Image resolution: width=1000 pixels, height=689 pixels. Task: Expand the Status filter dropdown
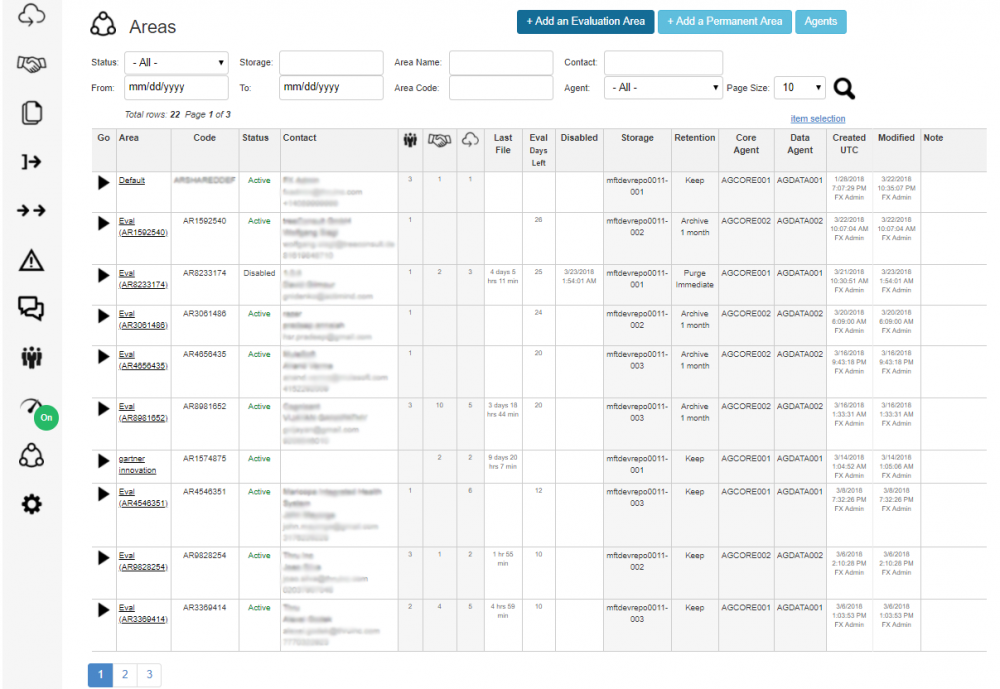(176, 63)
